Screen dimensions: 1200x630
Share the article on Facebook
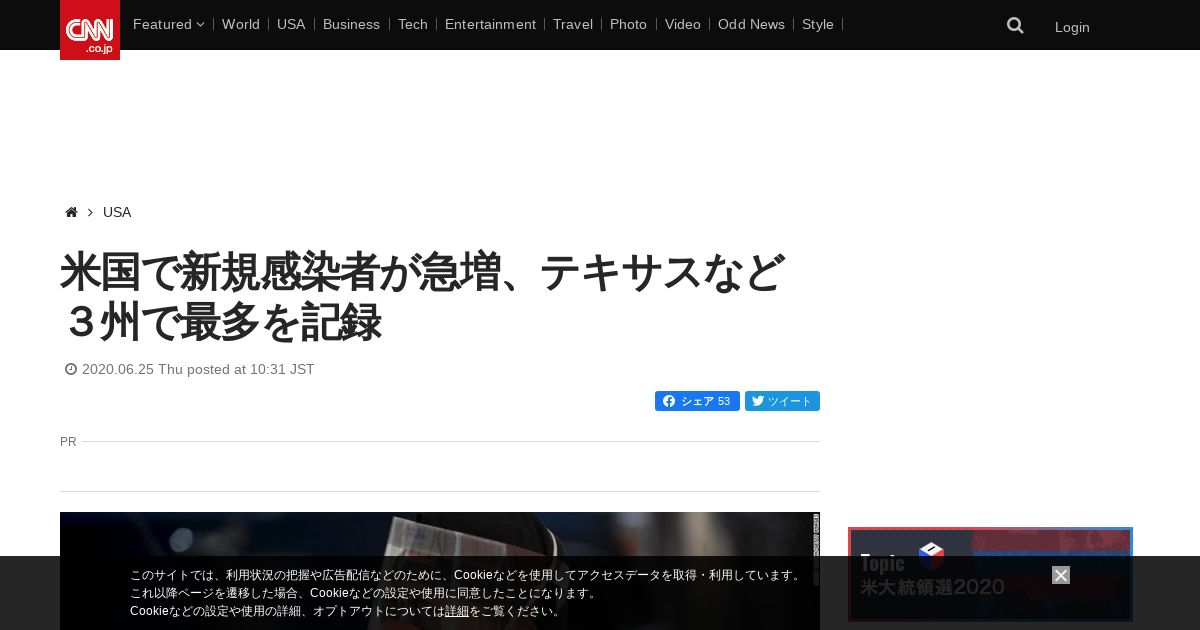(697, 401)
